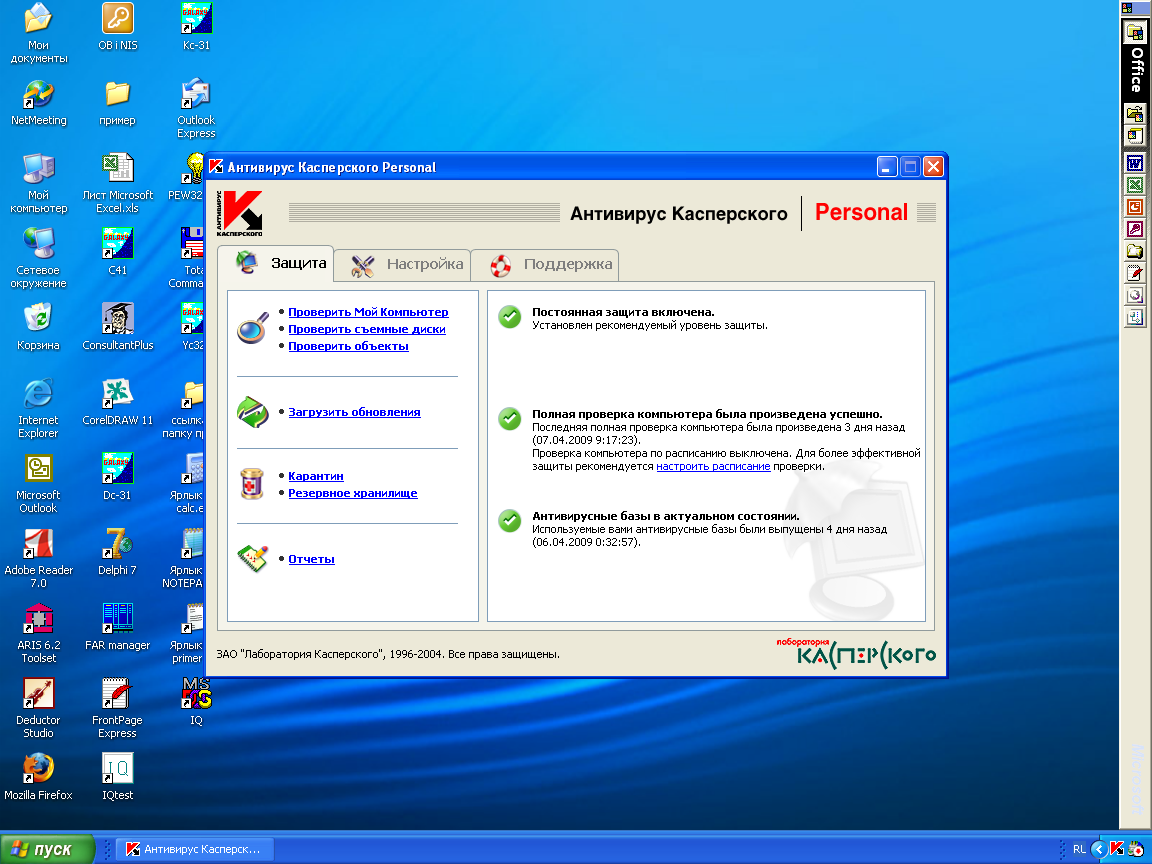1152x864 pixels.
Task: Click the Антивирусные базы в актуальном состоянии text
Action: (x=666, y=516)
